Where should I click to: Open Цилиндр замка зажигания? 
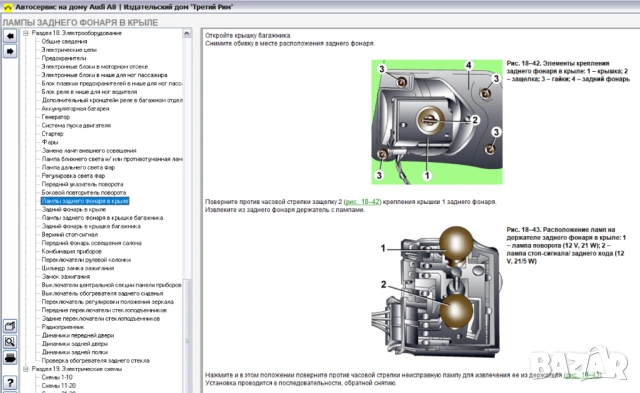click(78, 268)
